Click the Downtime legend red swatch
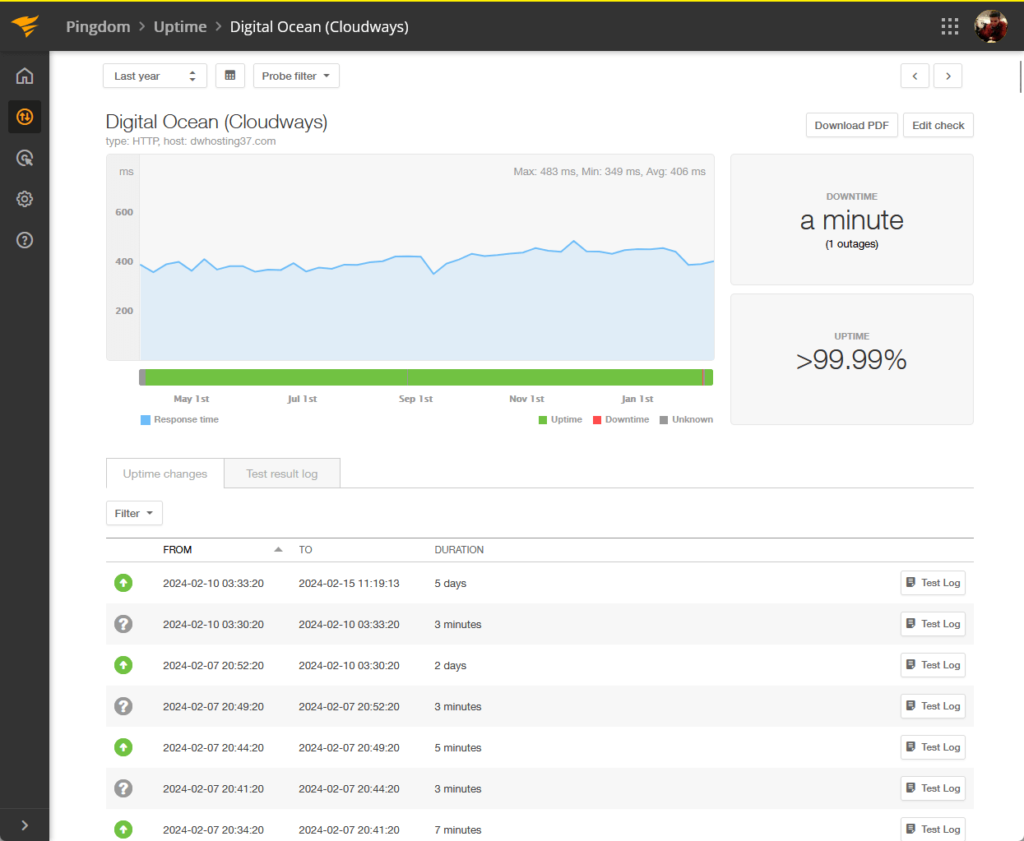 pyautogui.click(x=597, y=420)
